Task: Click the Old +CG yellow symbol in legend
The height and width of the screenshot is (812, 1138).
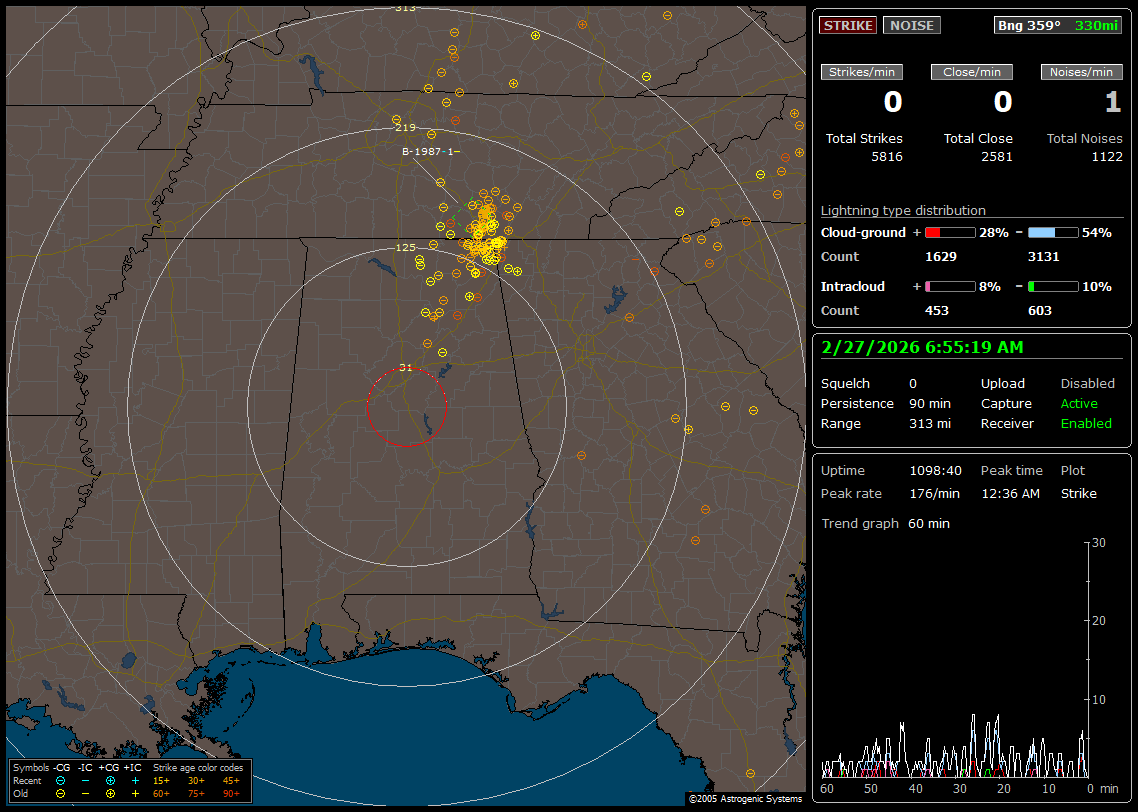Action: [111, 793]
